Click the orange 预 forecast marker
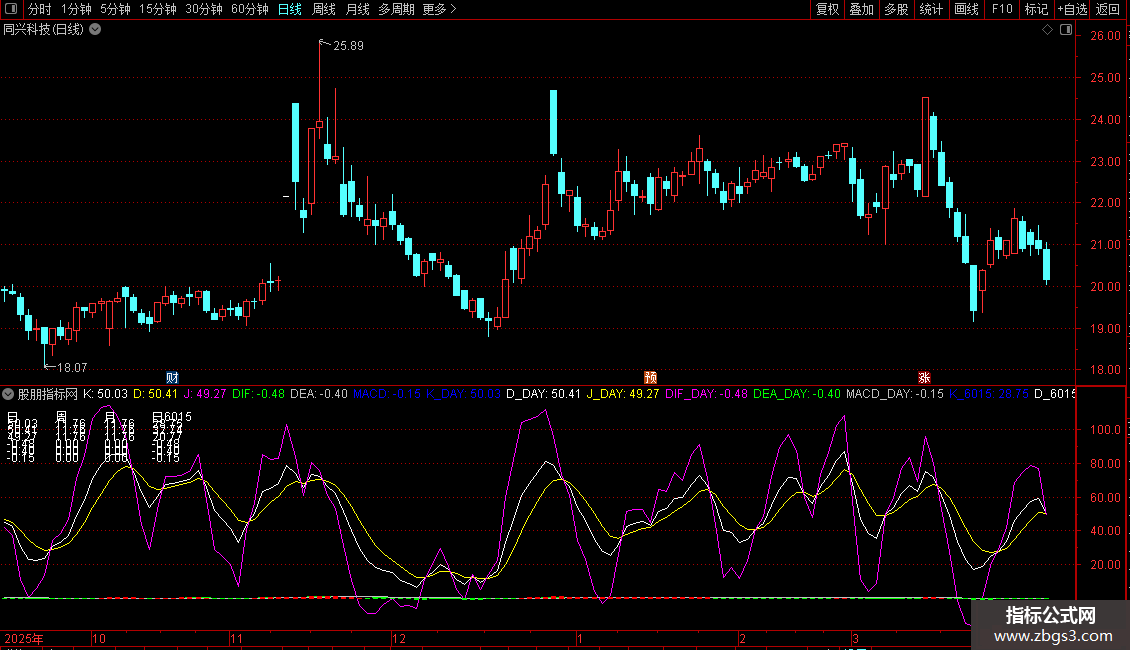 coord(651,378)
